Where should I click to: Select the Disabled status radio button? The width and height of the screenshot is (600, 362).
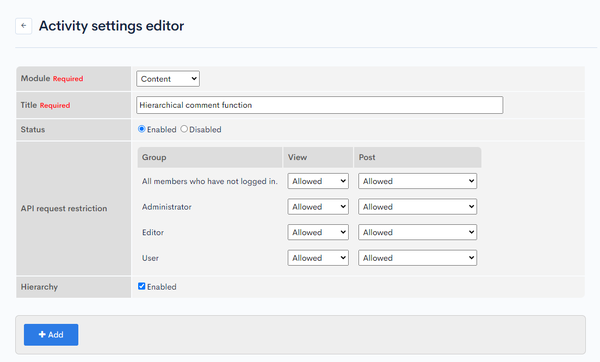click(x=184, y=129)
